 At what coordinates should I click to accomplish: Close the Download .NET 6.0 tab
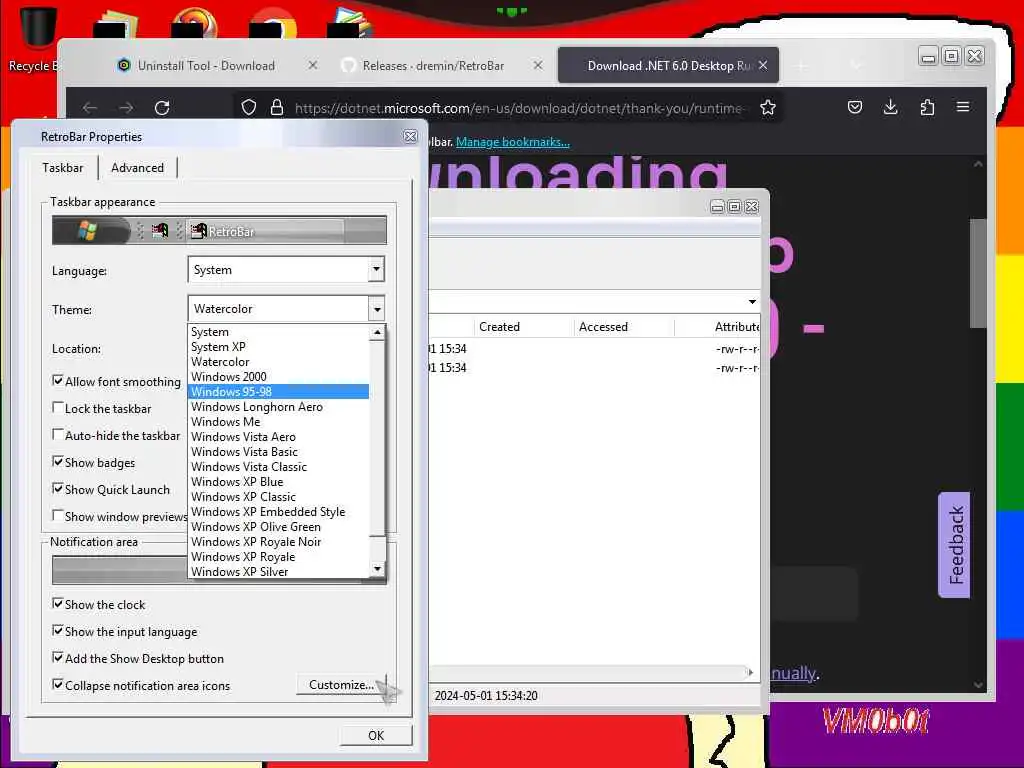tap(763, 65)
